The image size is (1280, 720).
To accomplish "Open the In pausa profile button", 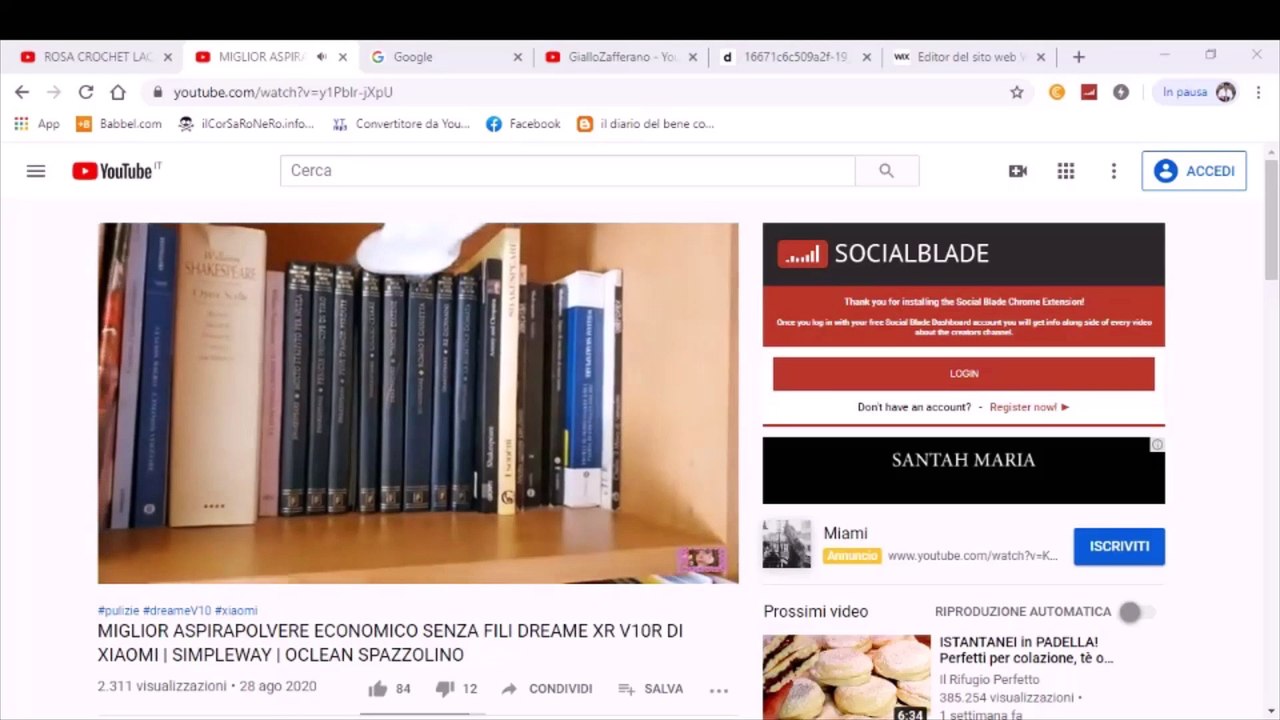I will [1199, 92].
